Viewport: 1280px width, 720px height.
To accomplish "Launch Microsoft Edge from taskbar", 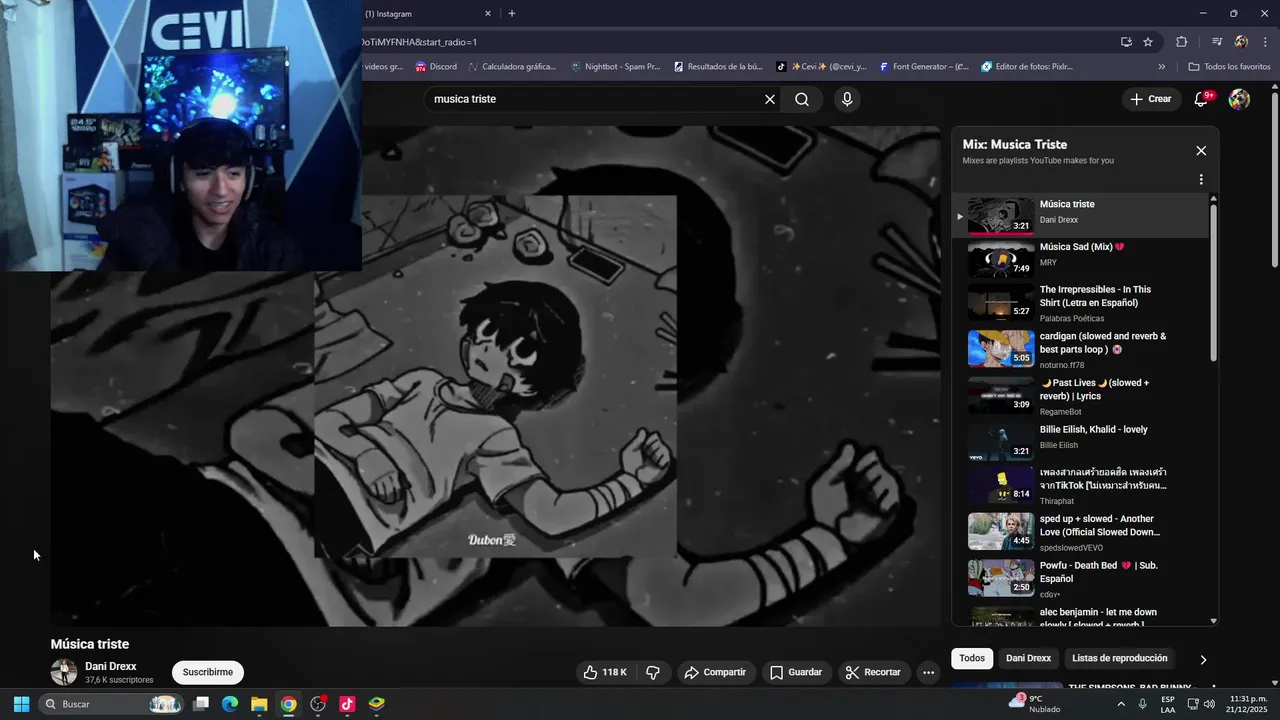I will pos(230,704).
